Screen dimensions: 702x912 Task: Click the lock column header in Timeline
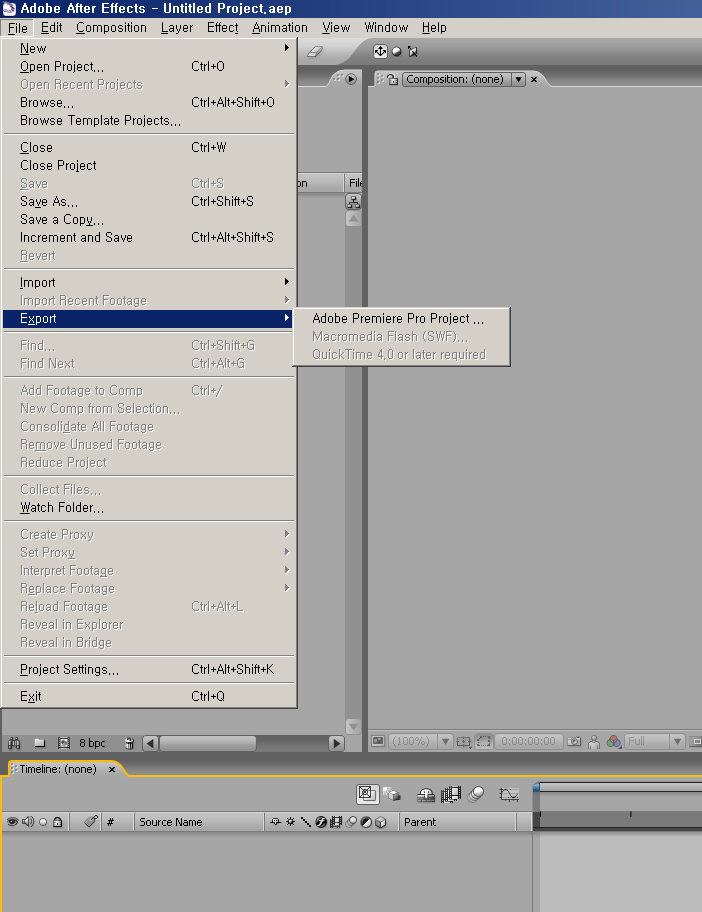click(x=58, y=822)
